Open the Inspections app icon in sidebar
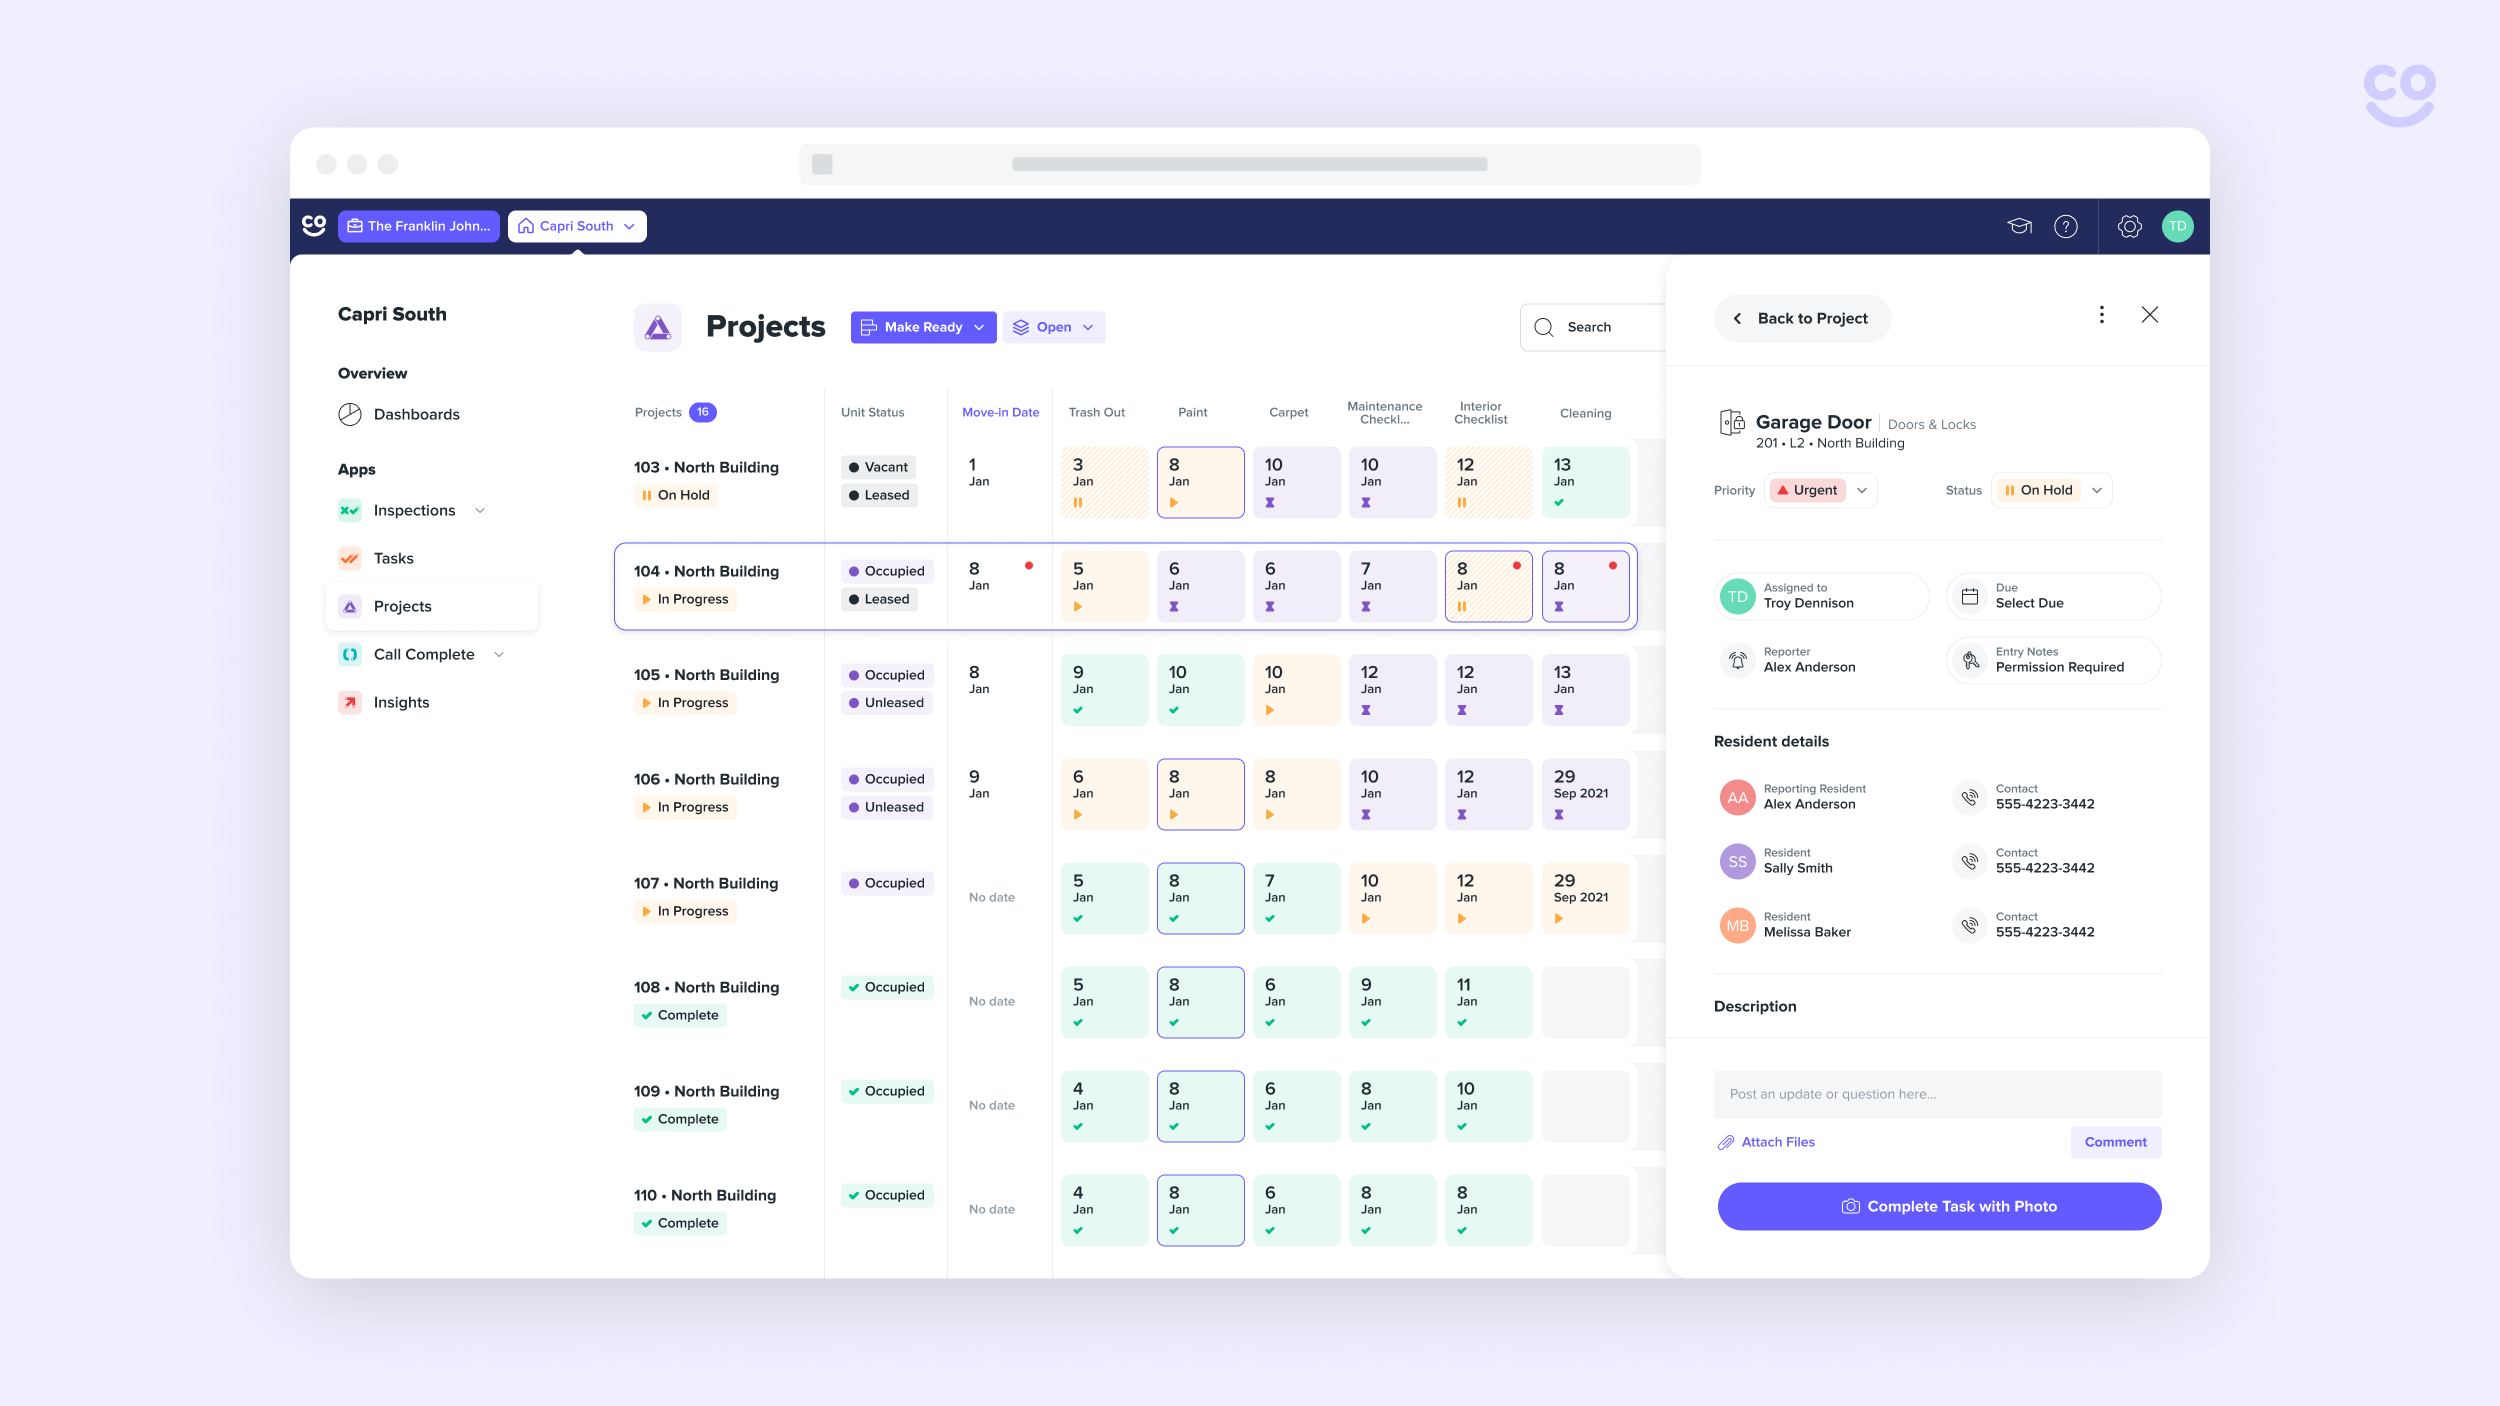2500x1406 pixels. 350,510
